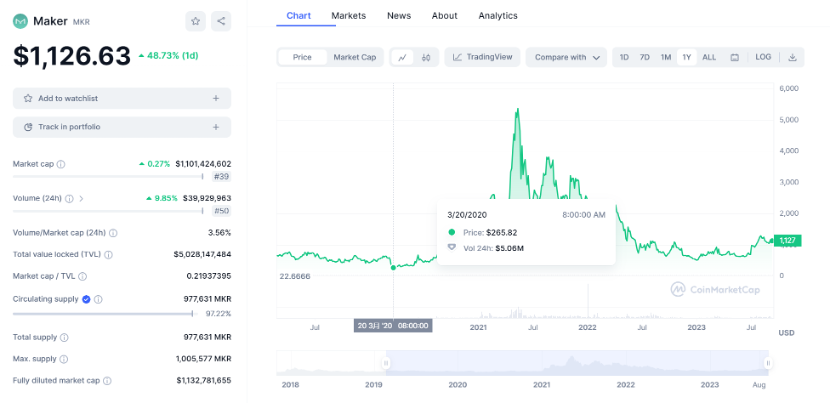Image resolution: width=830 pixels, height=404 pixels.
Task: Open the Markets tab
Action: coord(348,16)
